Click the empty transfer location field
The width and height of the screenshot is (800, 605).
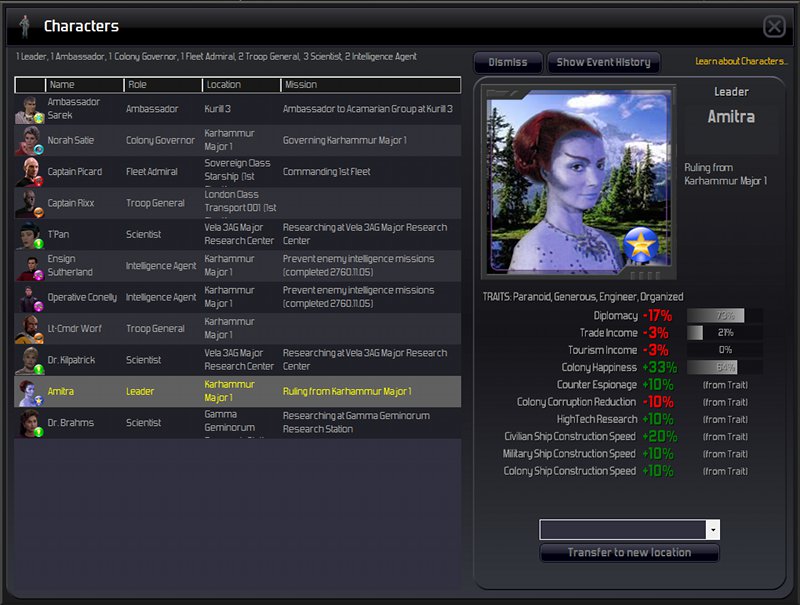click(623, 530)
